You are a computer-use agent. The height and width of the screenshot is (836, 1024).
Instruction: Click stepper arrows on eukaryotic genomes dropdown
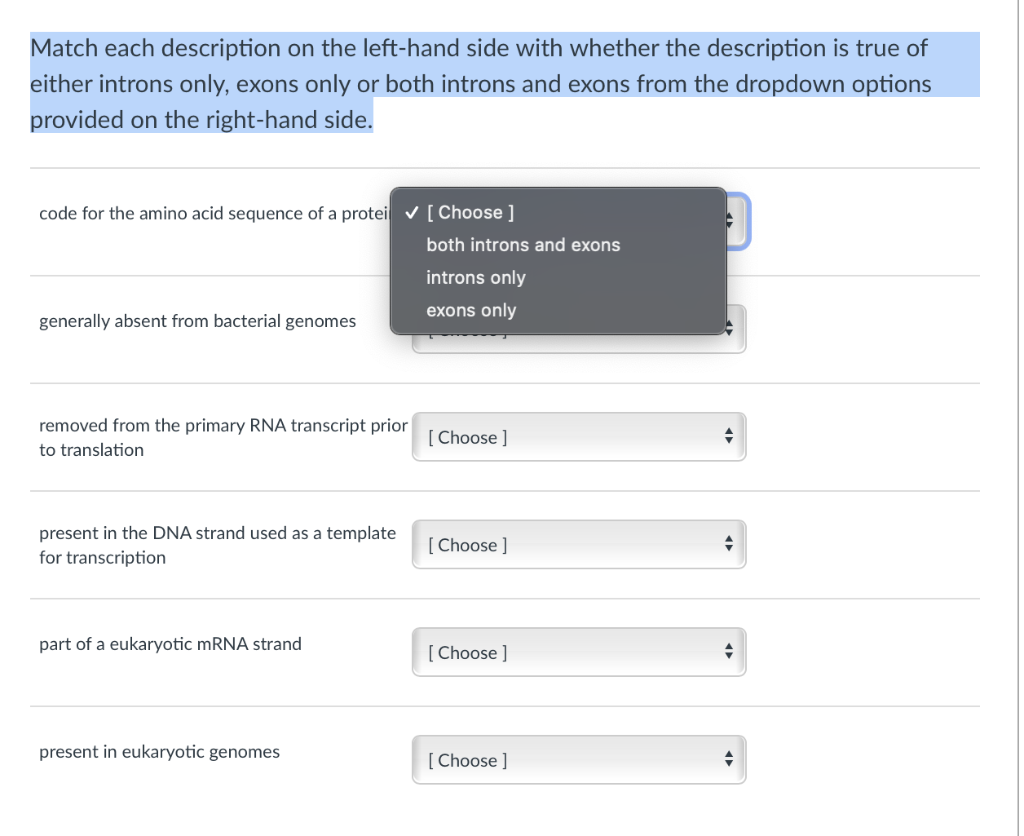click(728, 759)
